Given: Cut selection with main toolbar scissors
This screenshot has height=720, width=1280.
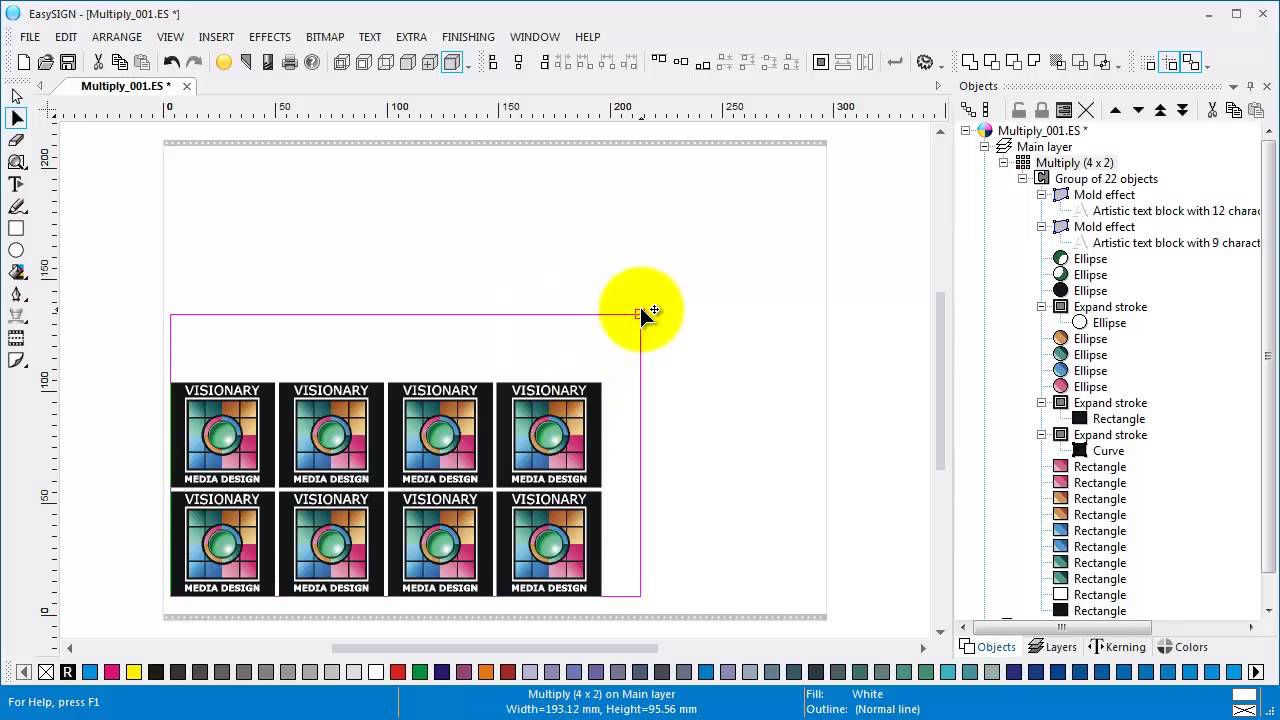Looking at the screenshot, I should tap(98, 62).
